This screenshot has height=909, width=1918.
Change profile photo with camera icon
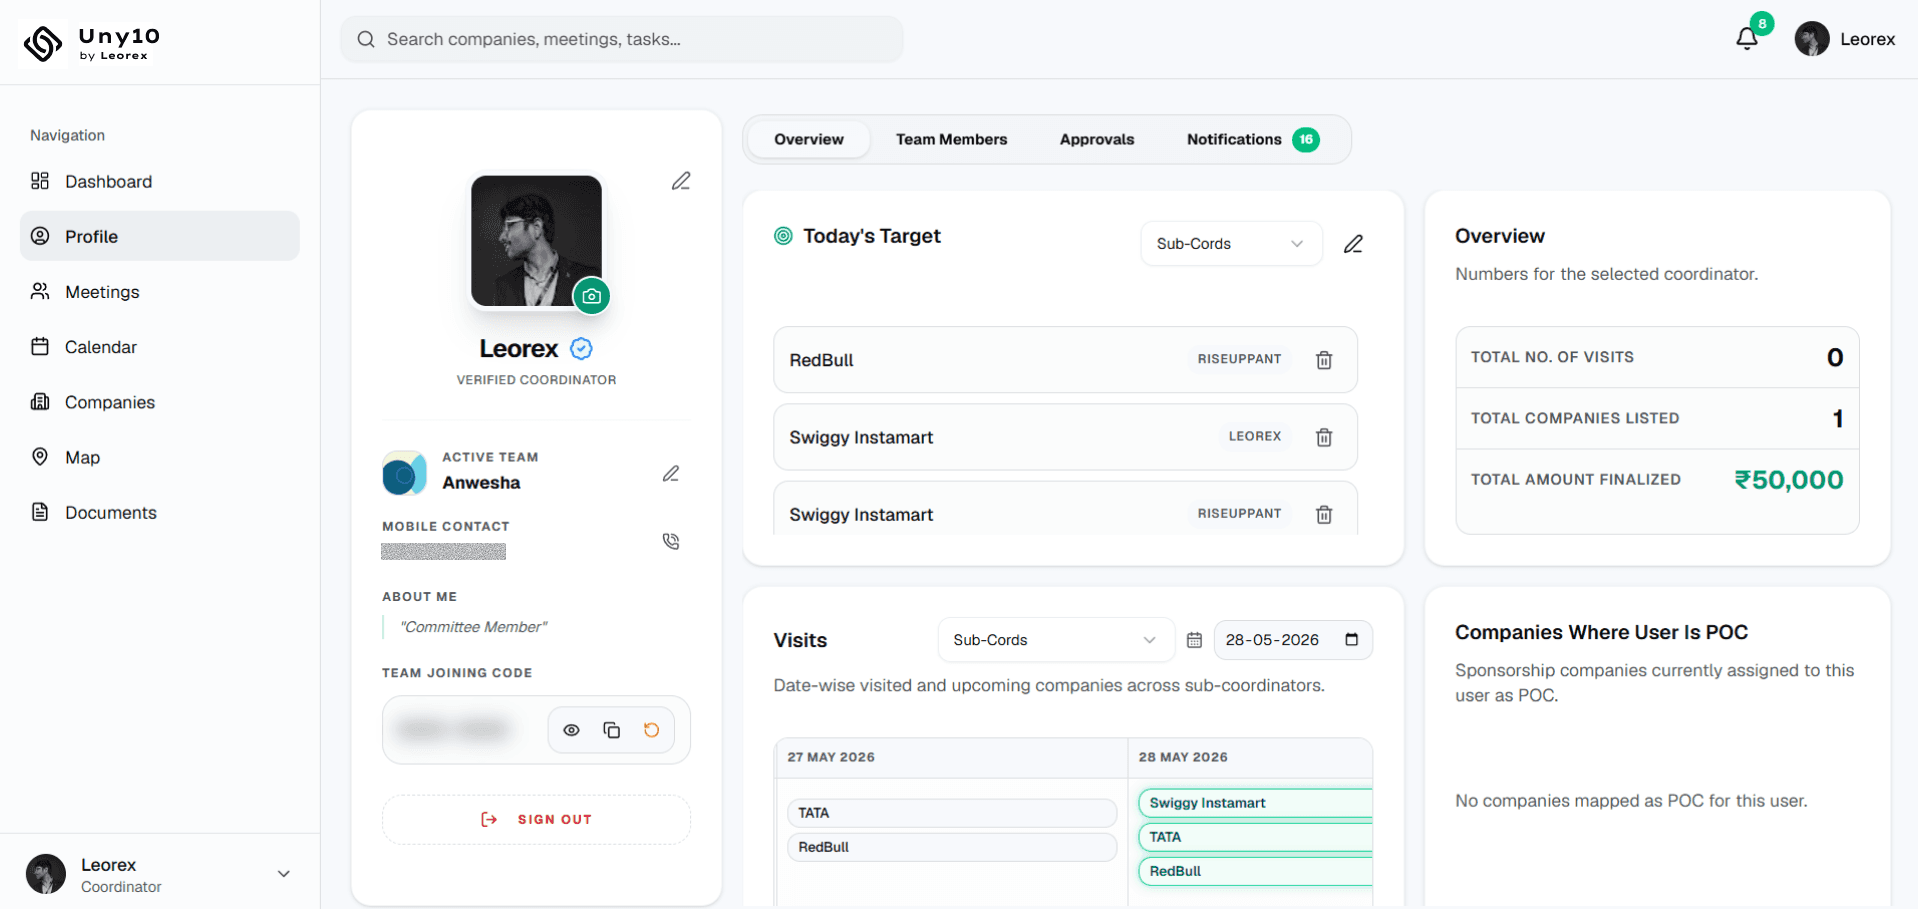click(591, 296)
